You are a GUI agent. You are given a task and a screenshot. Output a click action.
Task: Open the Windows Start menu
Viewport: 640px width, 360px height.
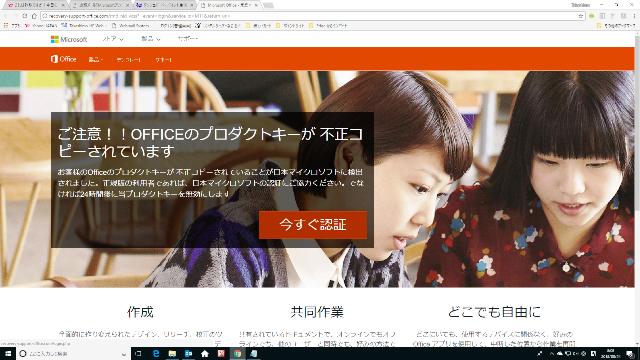pyautogui.click(x=8, y=353)
